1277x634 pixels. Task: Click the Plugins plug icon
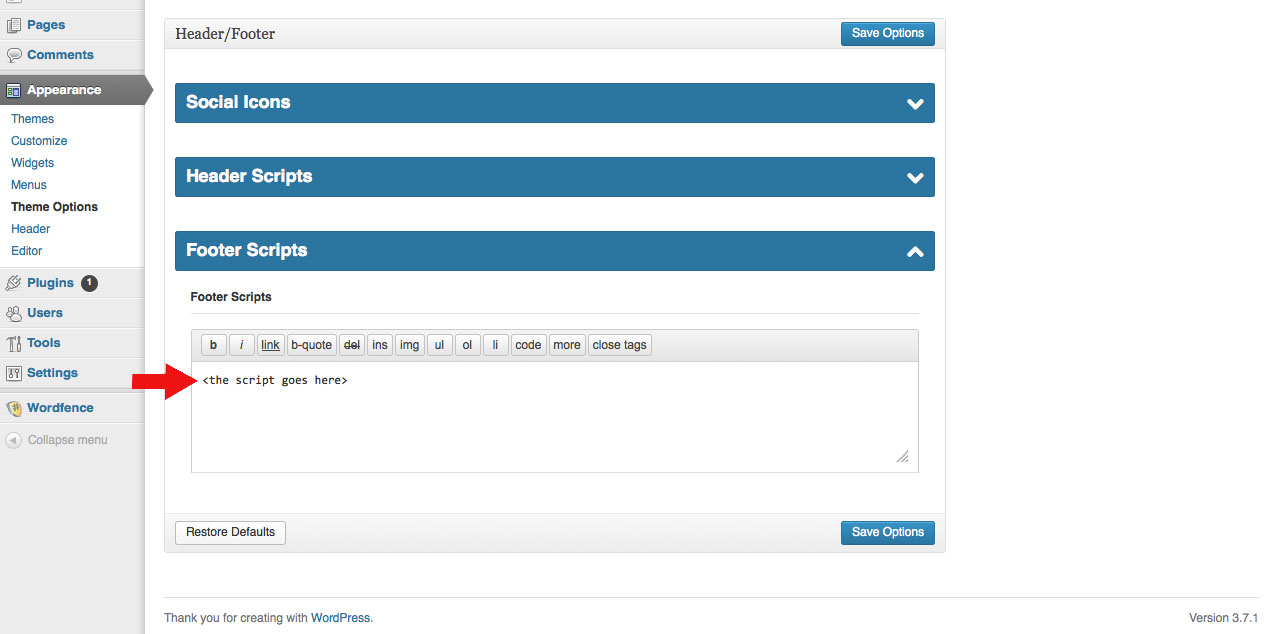(x=14, y=283)
